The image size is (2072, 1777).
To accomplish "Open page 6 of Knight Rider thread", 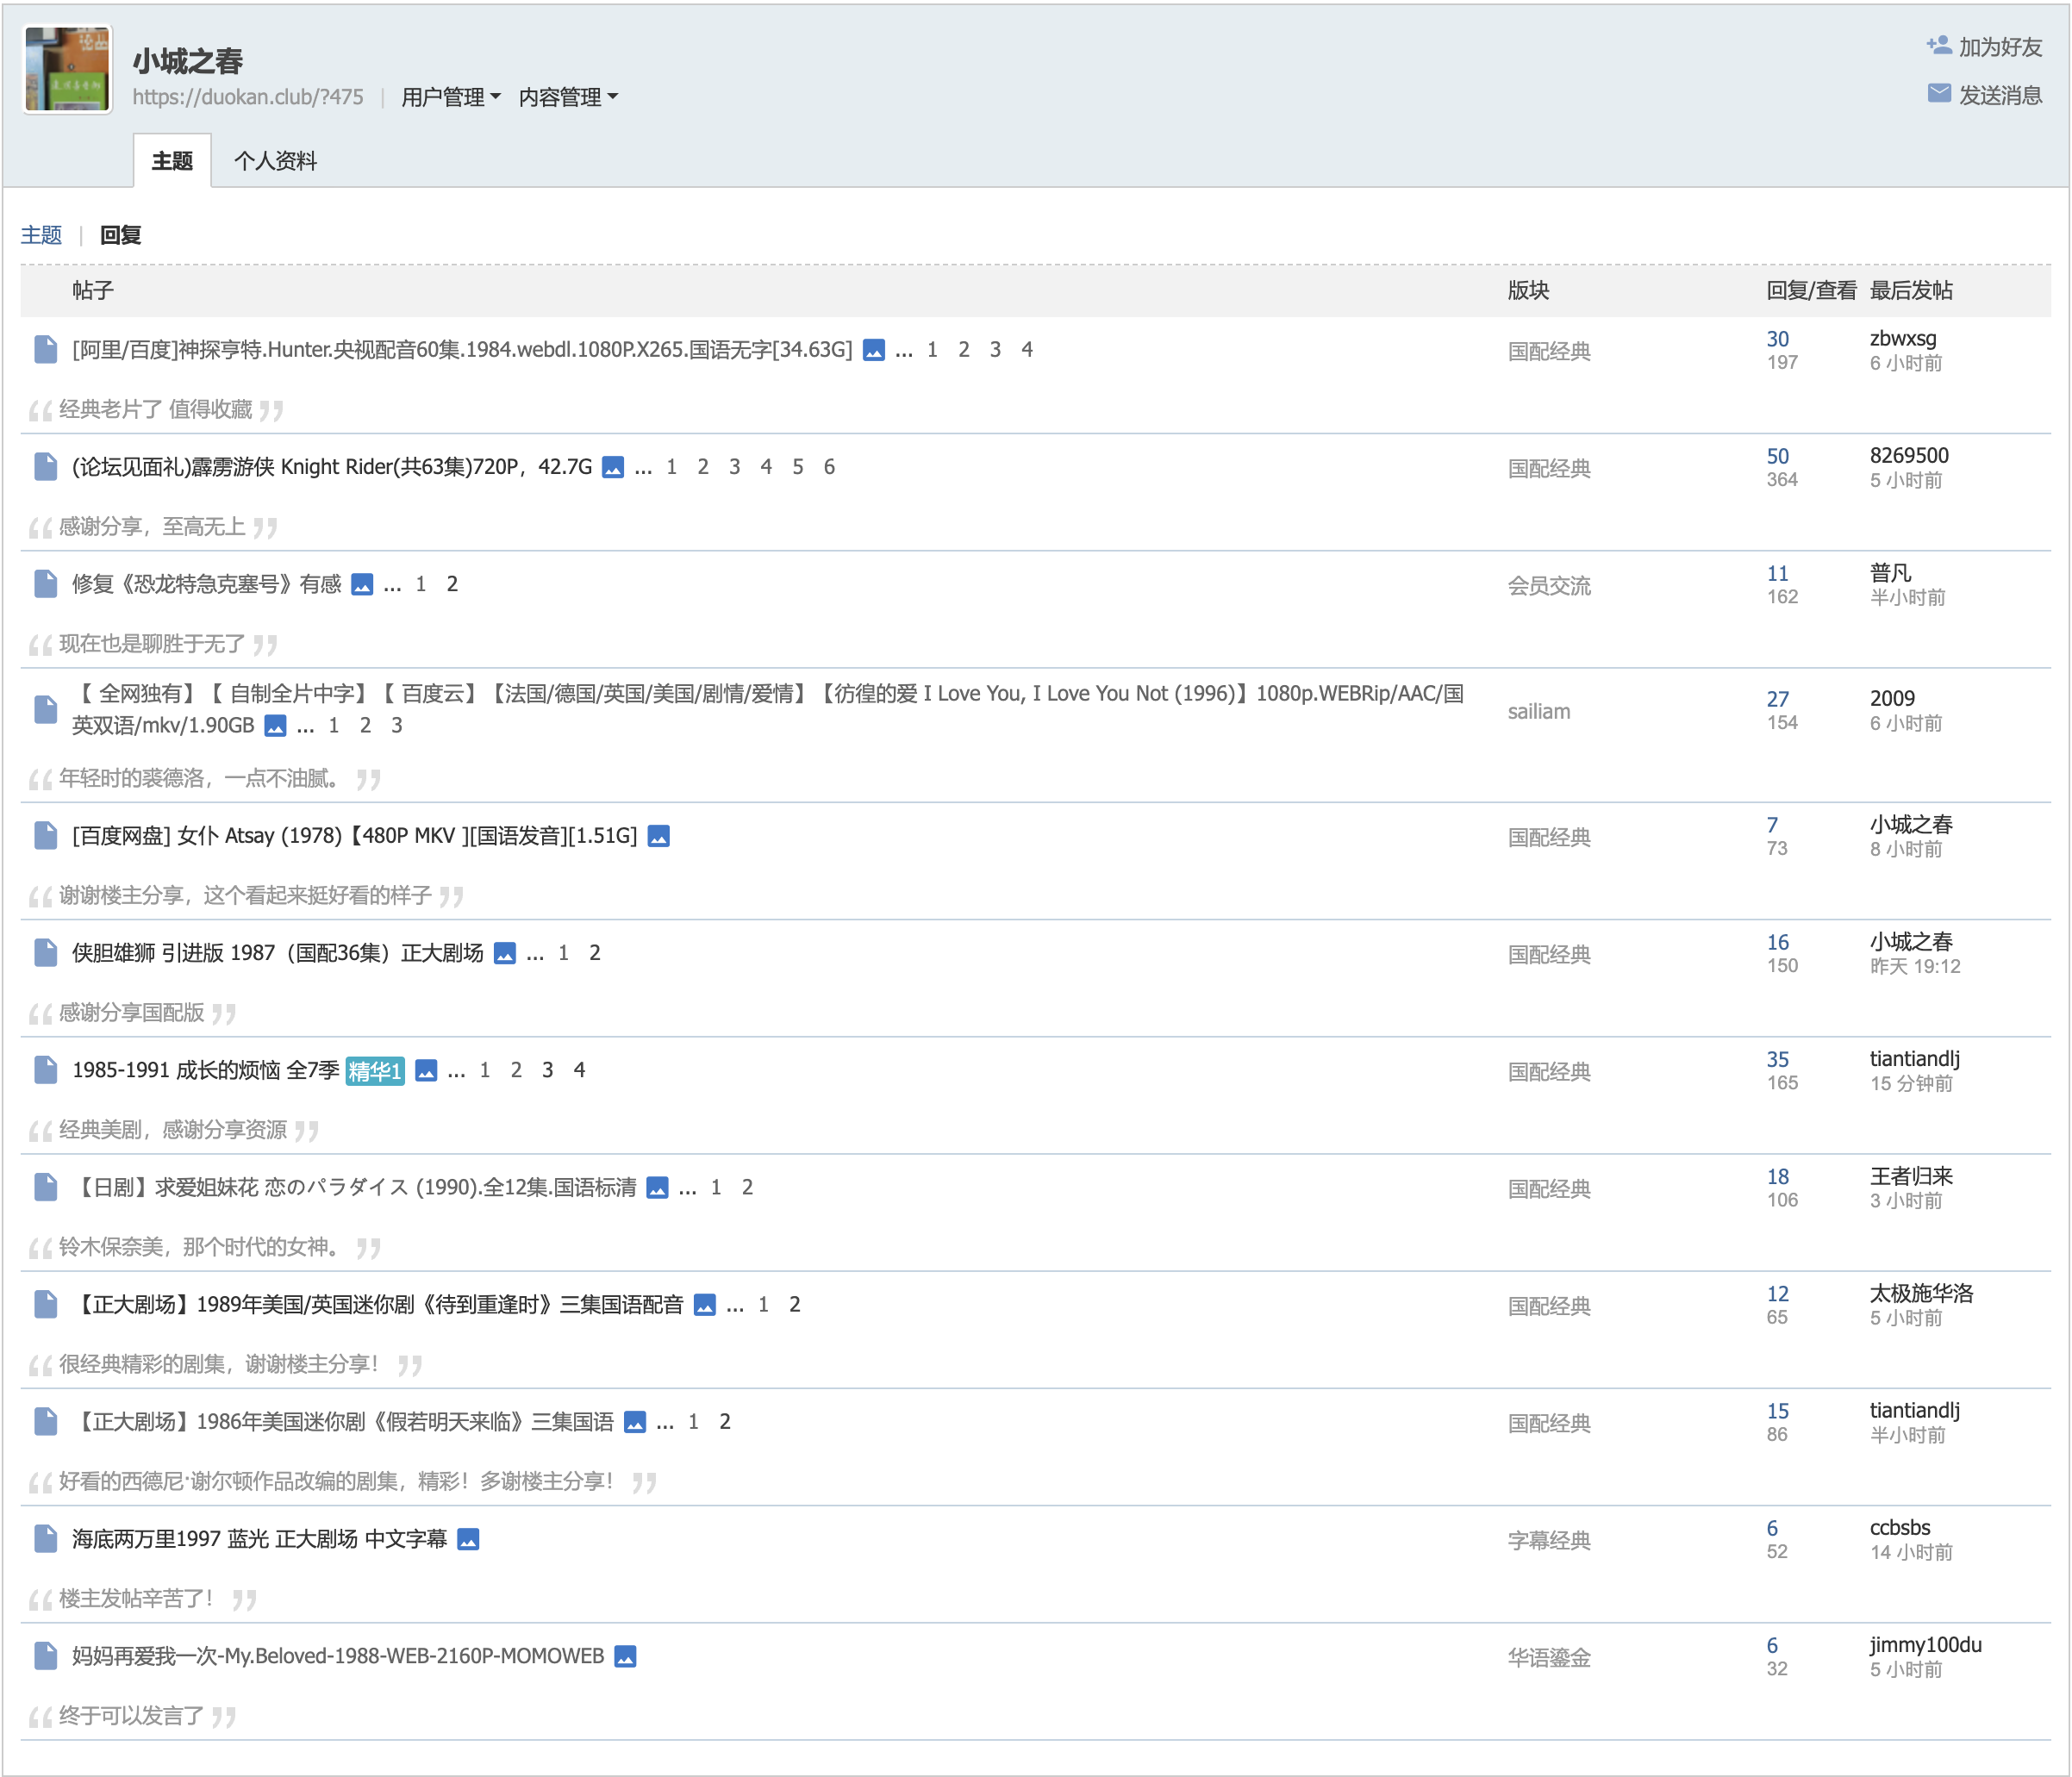I will pyautogui.click(x=829, y=467).
